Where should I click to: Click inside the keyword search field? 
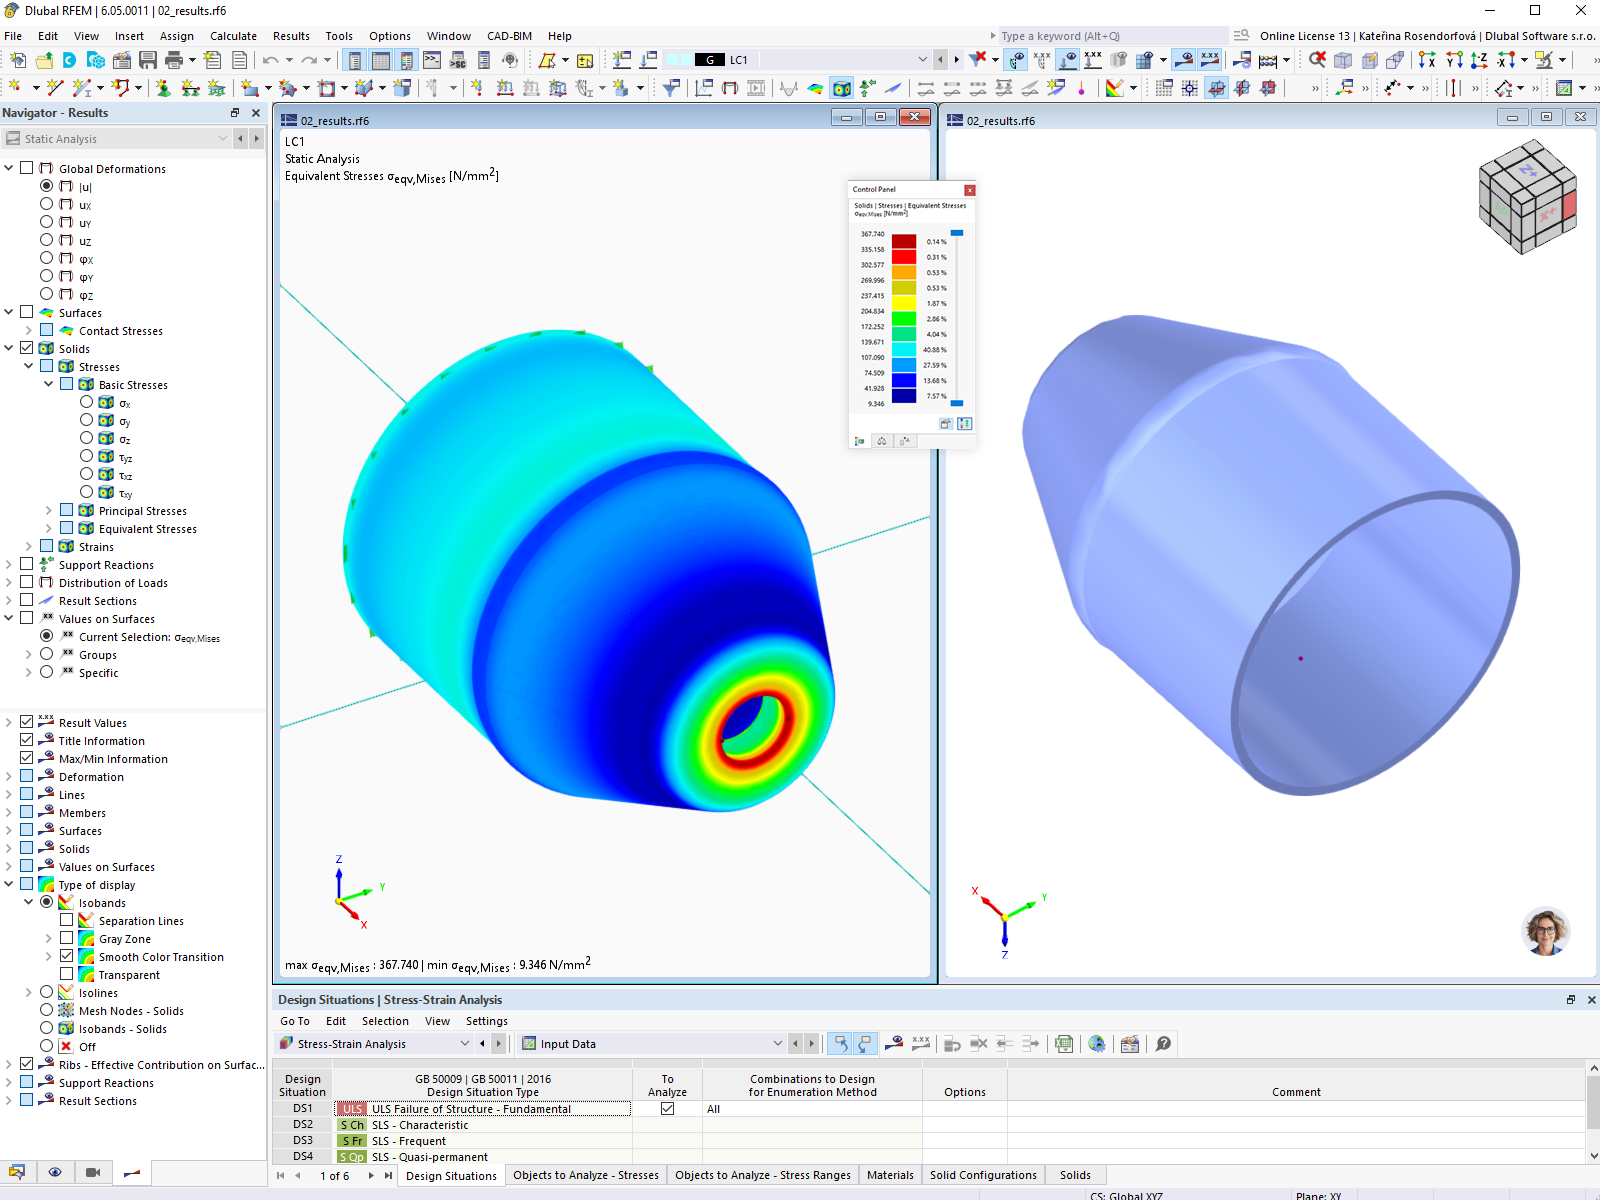coord(1100,35)
